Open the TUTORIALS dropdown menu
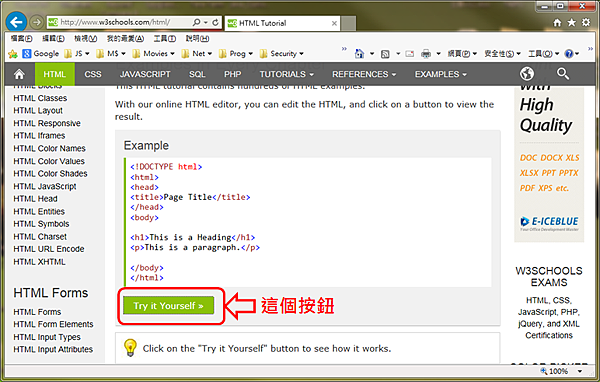600x382 pixels. tap(287, 74)
